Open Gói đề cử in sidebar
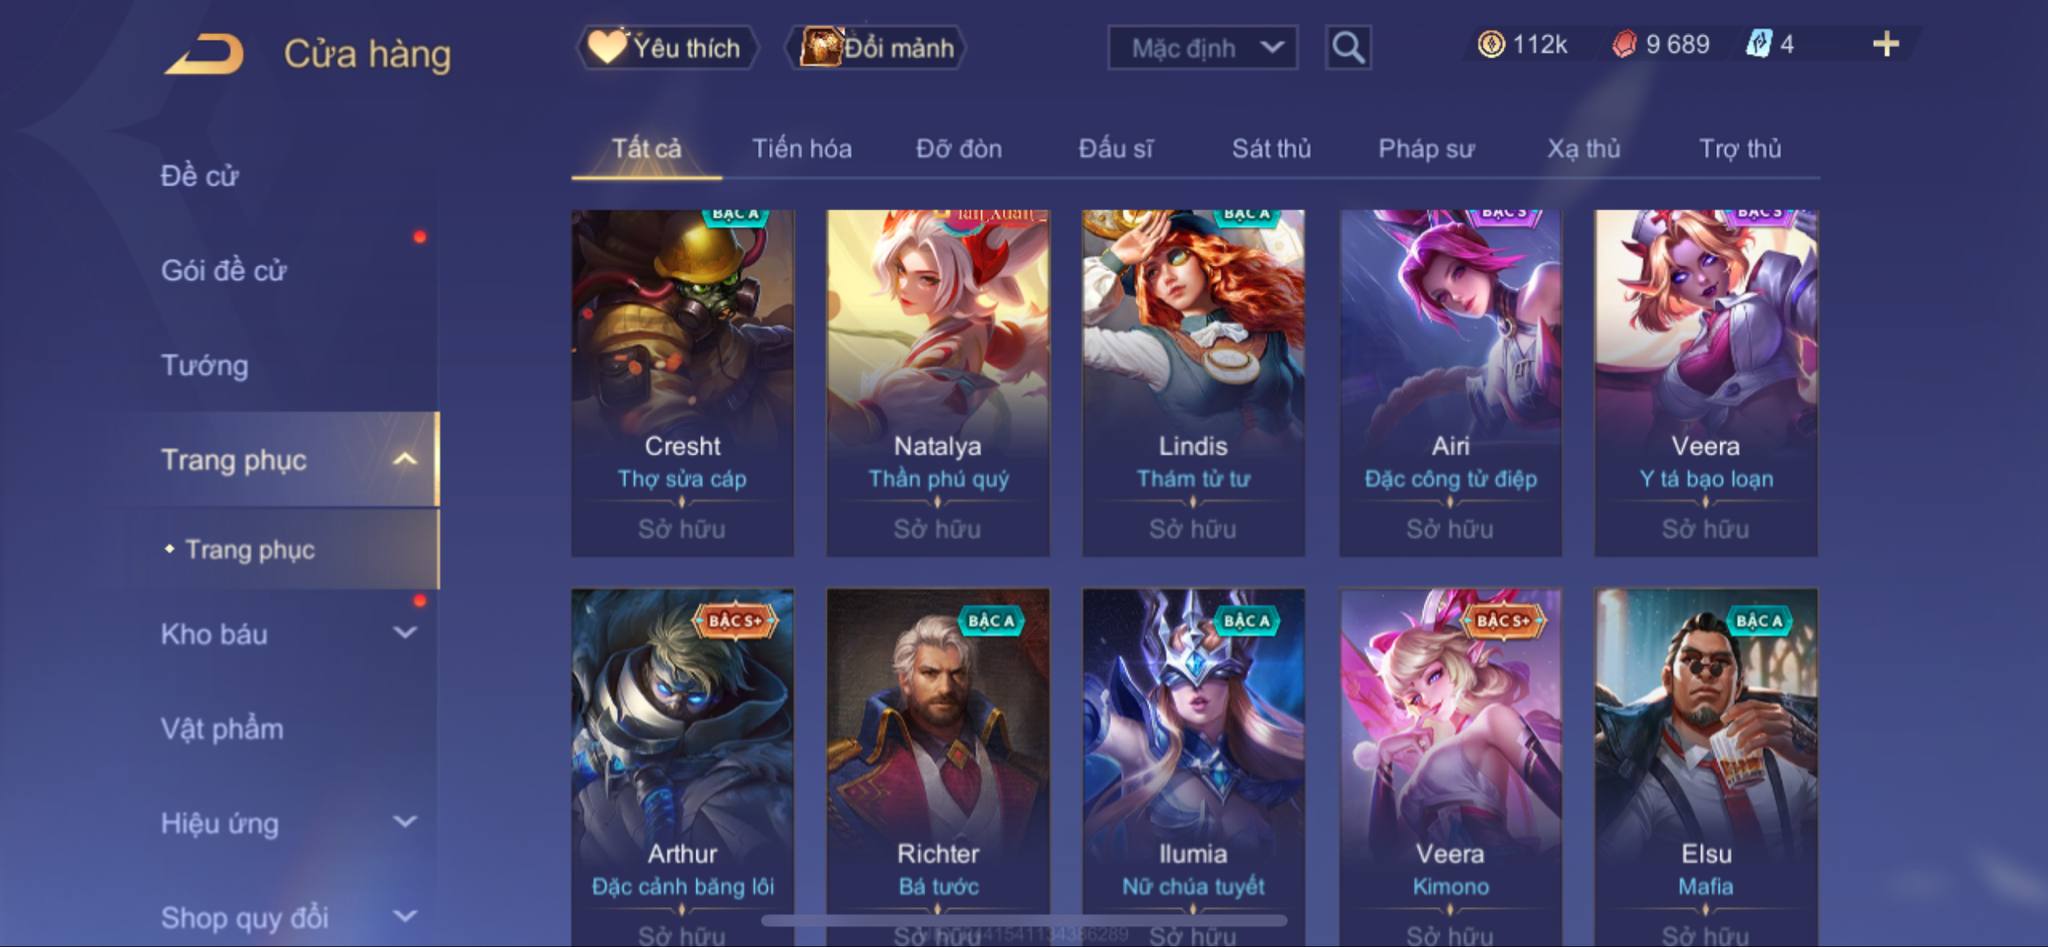 coord(224,270)
